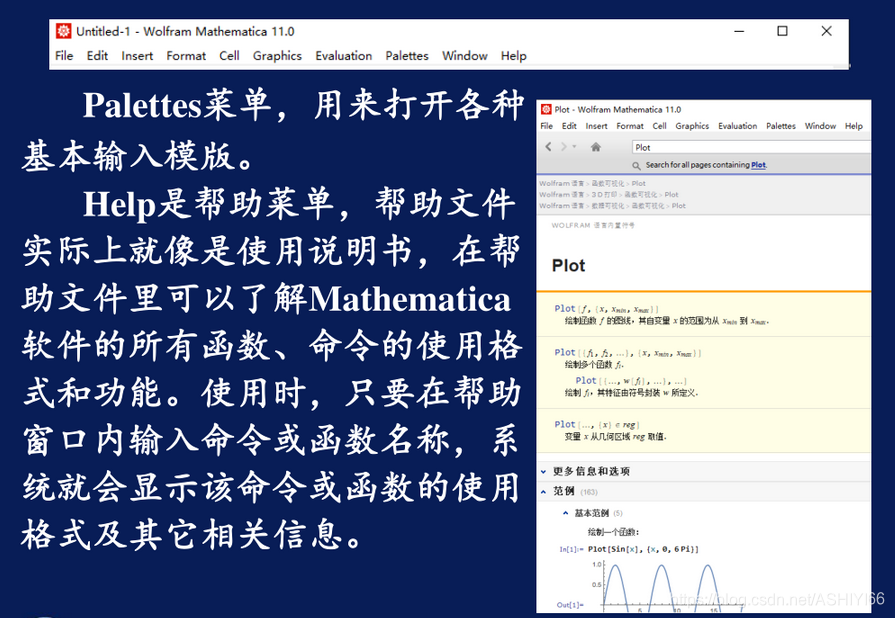Image resolution: width=895 pixels, height=618 pixels.
Task: Open Format menu in Plot help window
Action: (630, 126)
